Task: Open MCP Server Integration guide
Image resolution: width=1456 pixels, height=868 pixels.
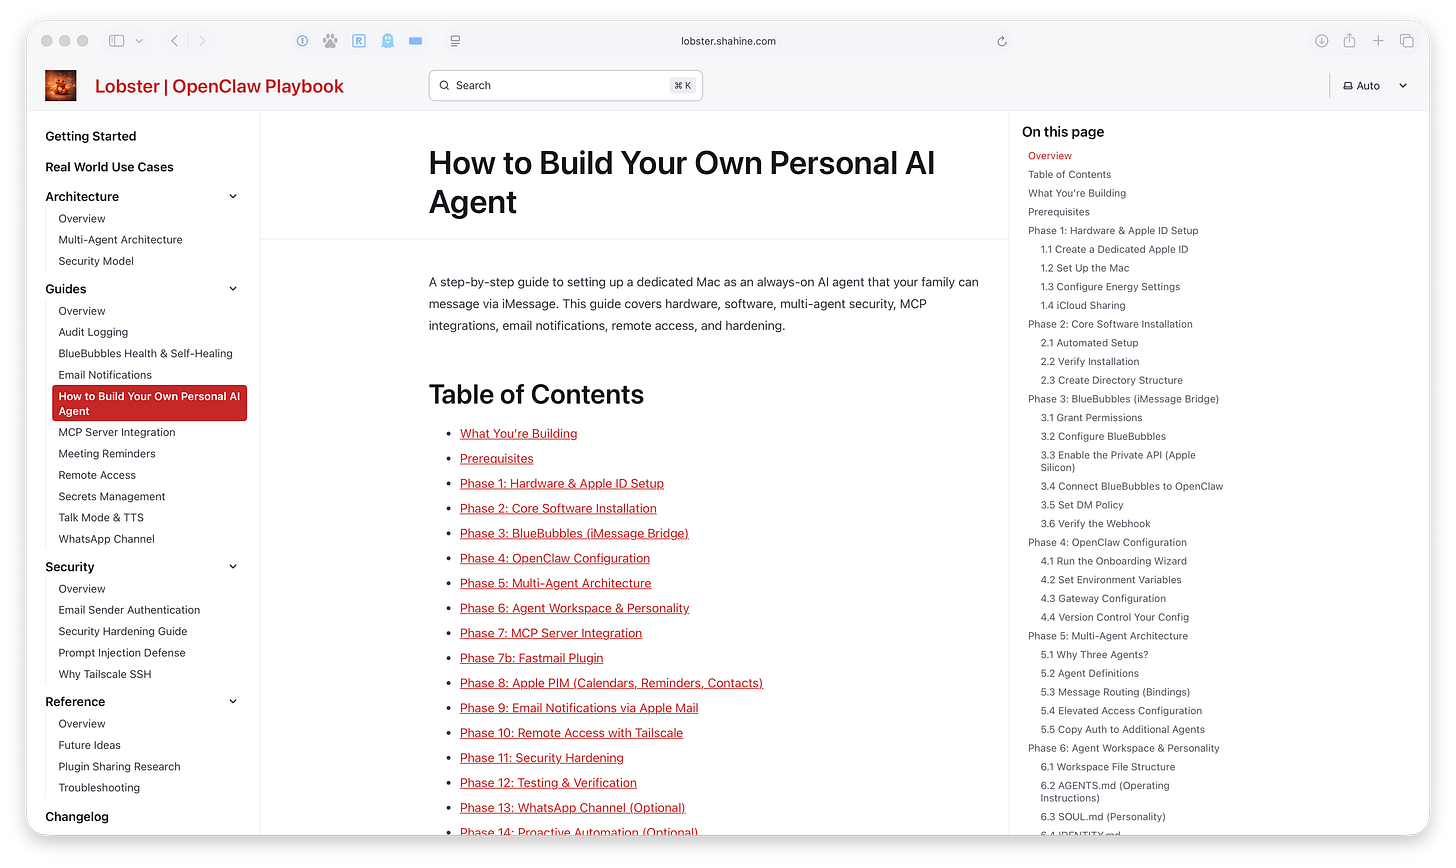Action: (x=117, y=432)
